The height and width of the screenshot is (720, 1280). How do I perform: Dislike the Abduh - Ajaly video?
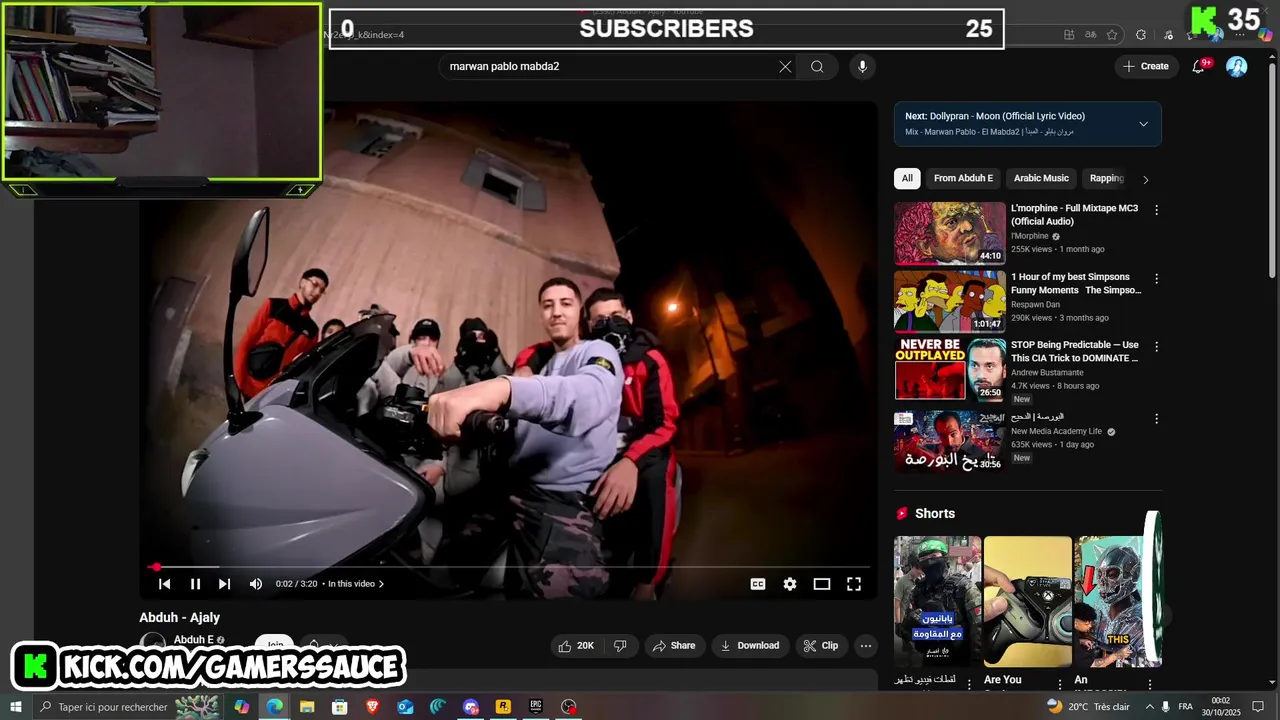(620, 646)
